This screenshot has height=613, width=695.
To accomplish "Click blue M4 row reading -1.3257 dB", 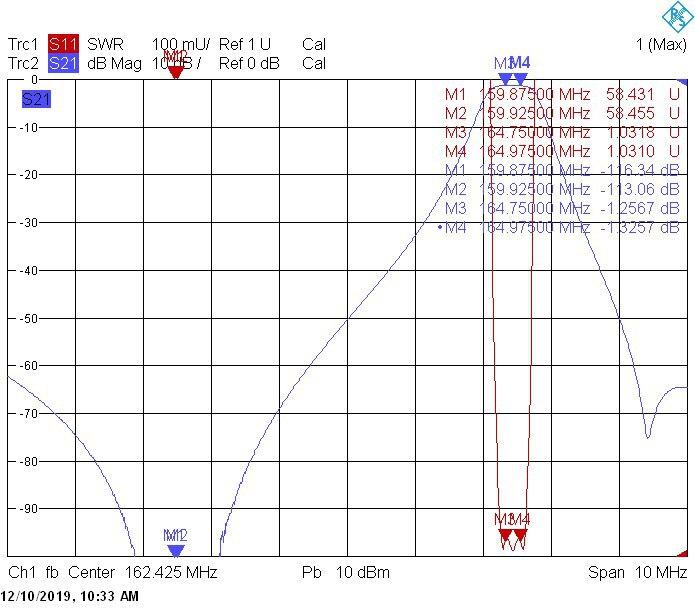I will click(559, 228).
